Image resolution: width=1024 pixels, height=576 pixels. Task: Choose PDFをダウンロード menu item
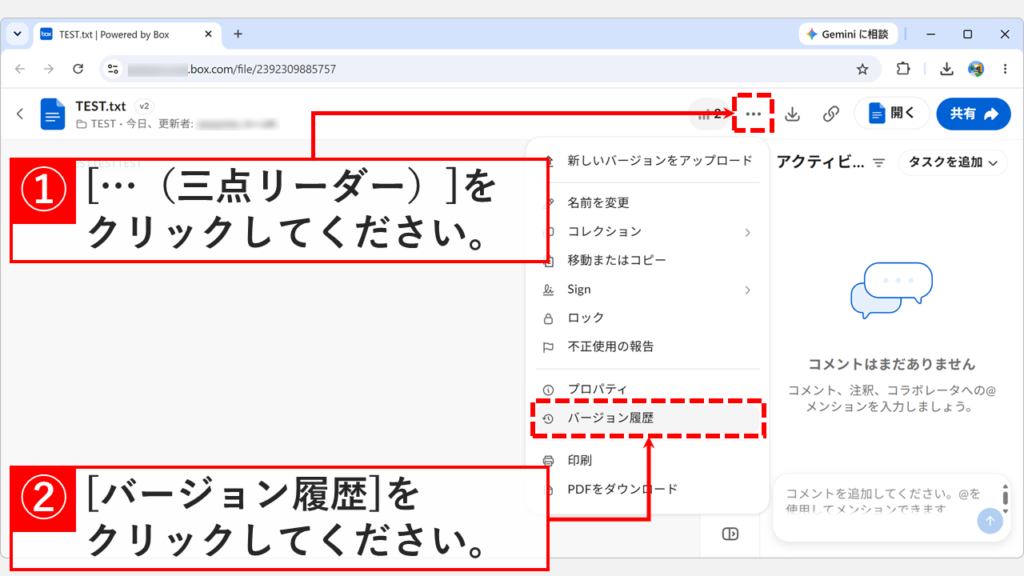(x=648, y=489)
